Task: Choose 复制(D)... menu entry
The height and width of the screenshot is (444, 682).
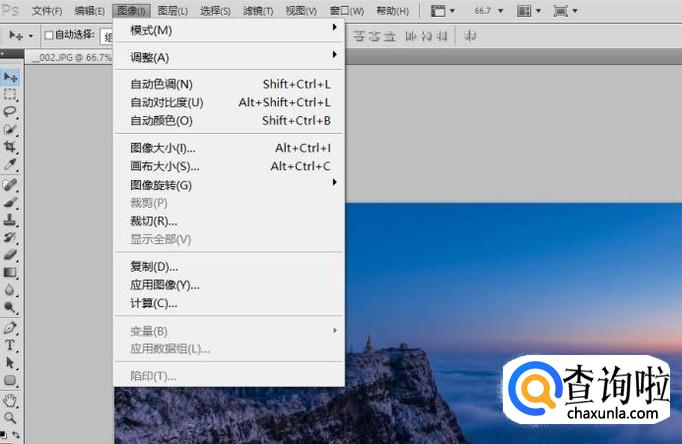Action: (x=229, y=266)
